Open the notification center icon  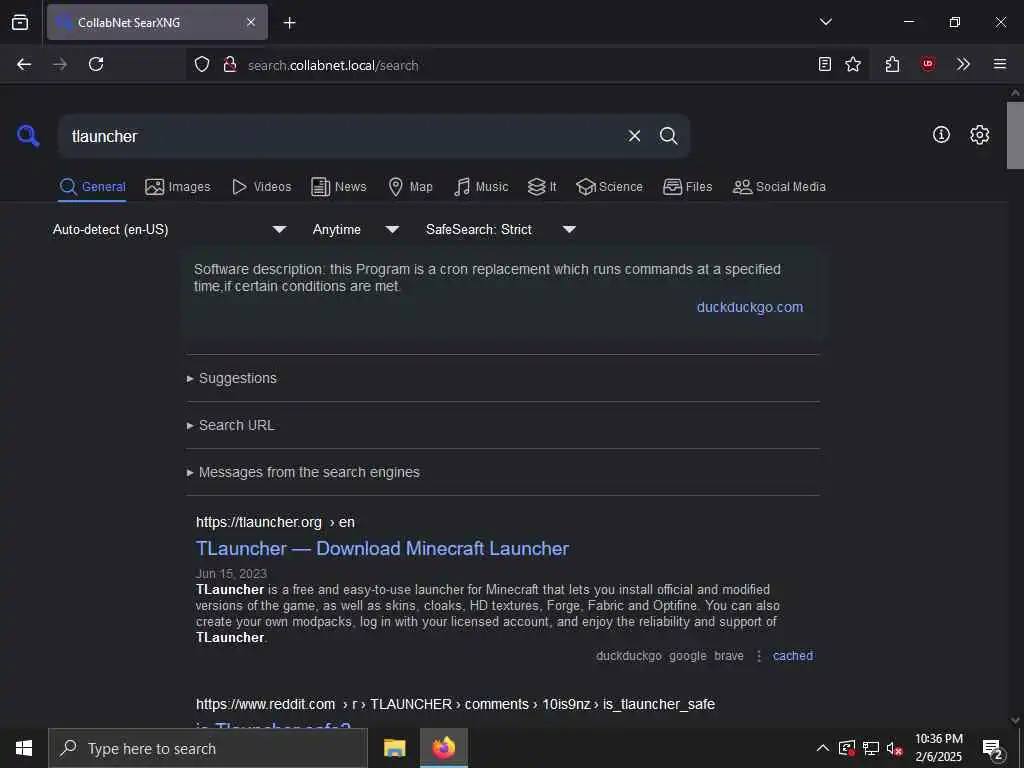pyautogui.click(x=993, y=748)
